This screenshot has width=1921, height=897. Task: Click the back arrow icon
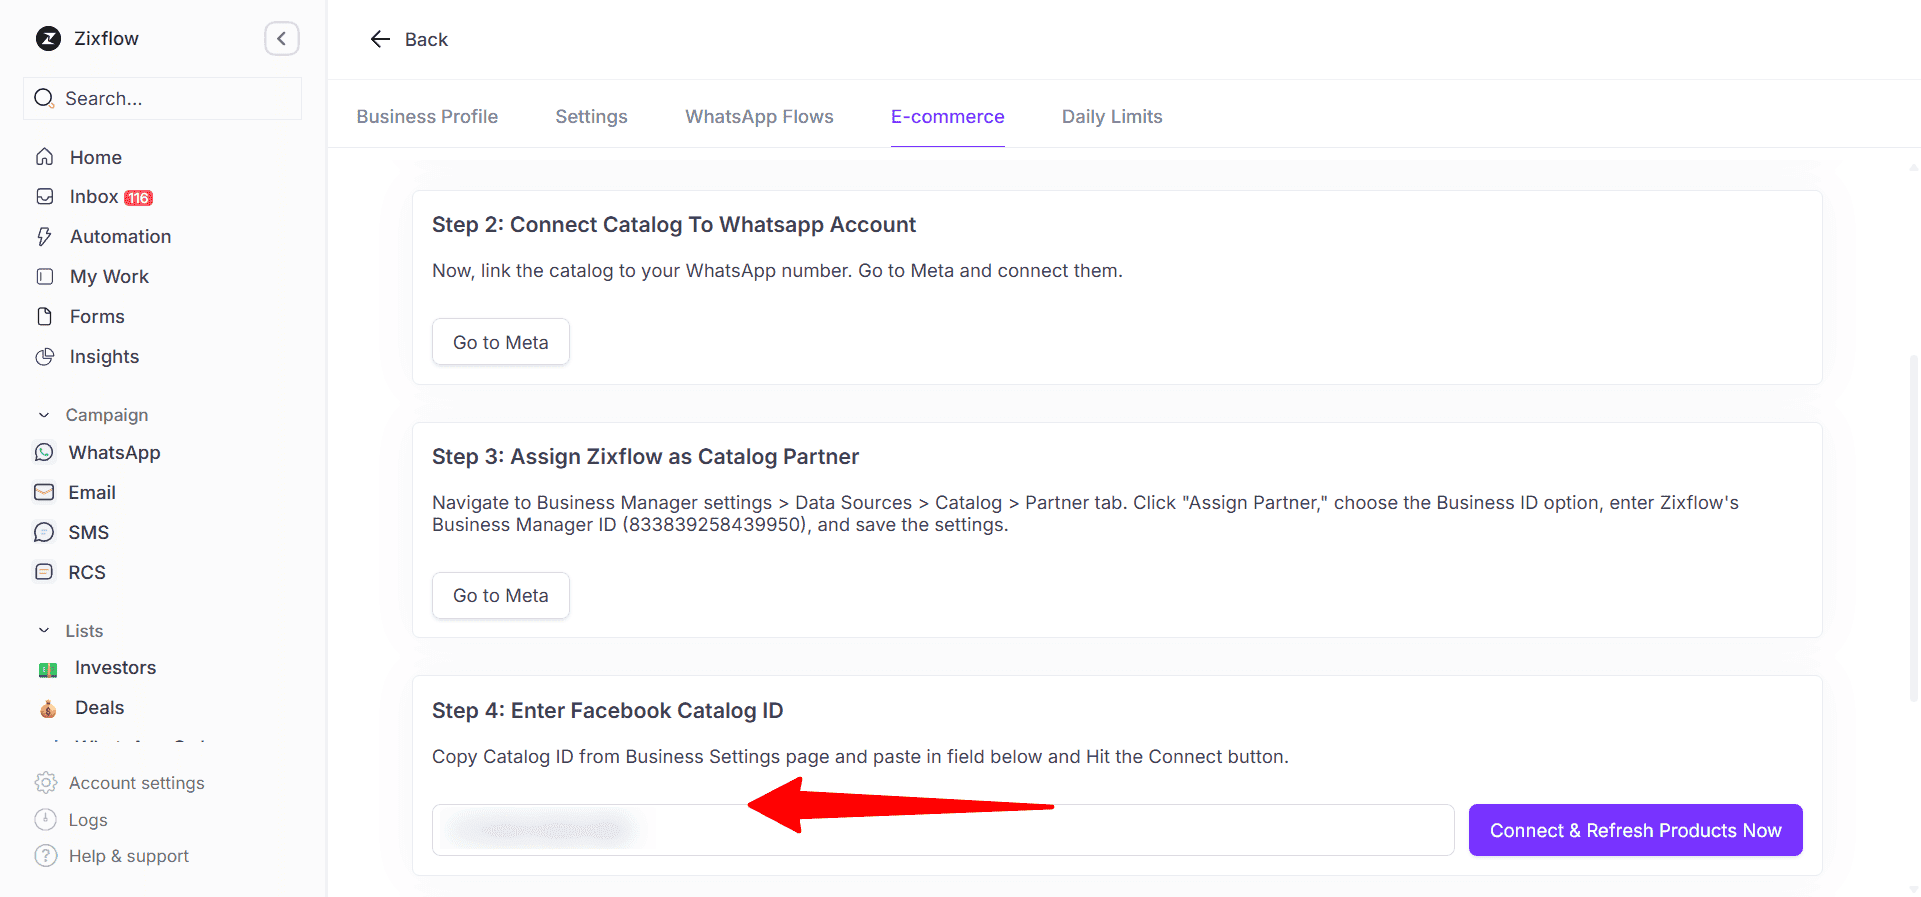click(380, 39)
